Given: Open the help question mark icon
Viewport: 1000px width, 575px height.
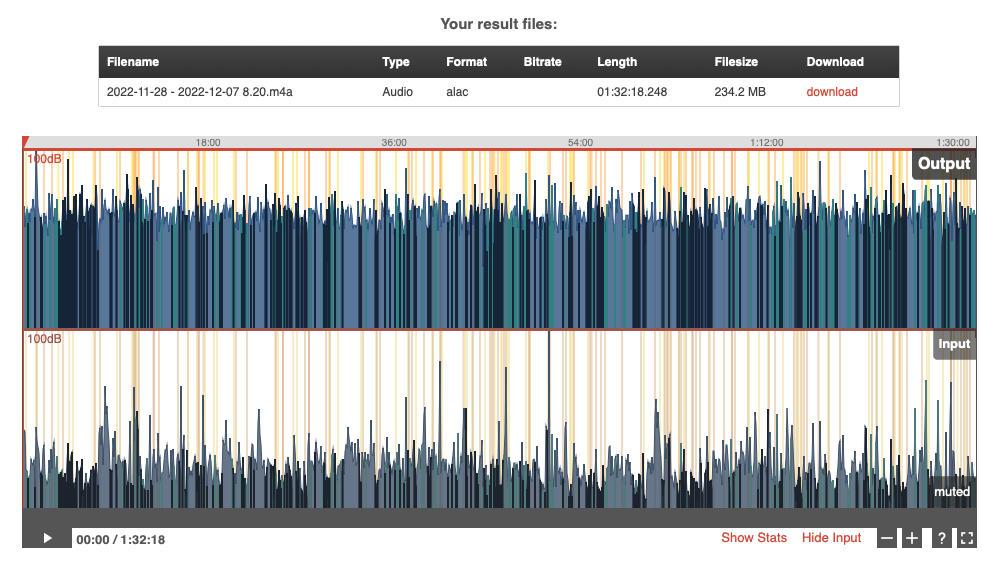Looking at the screenshot, I should [x=941, y=538].
